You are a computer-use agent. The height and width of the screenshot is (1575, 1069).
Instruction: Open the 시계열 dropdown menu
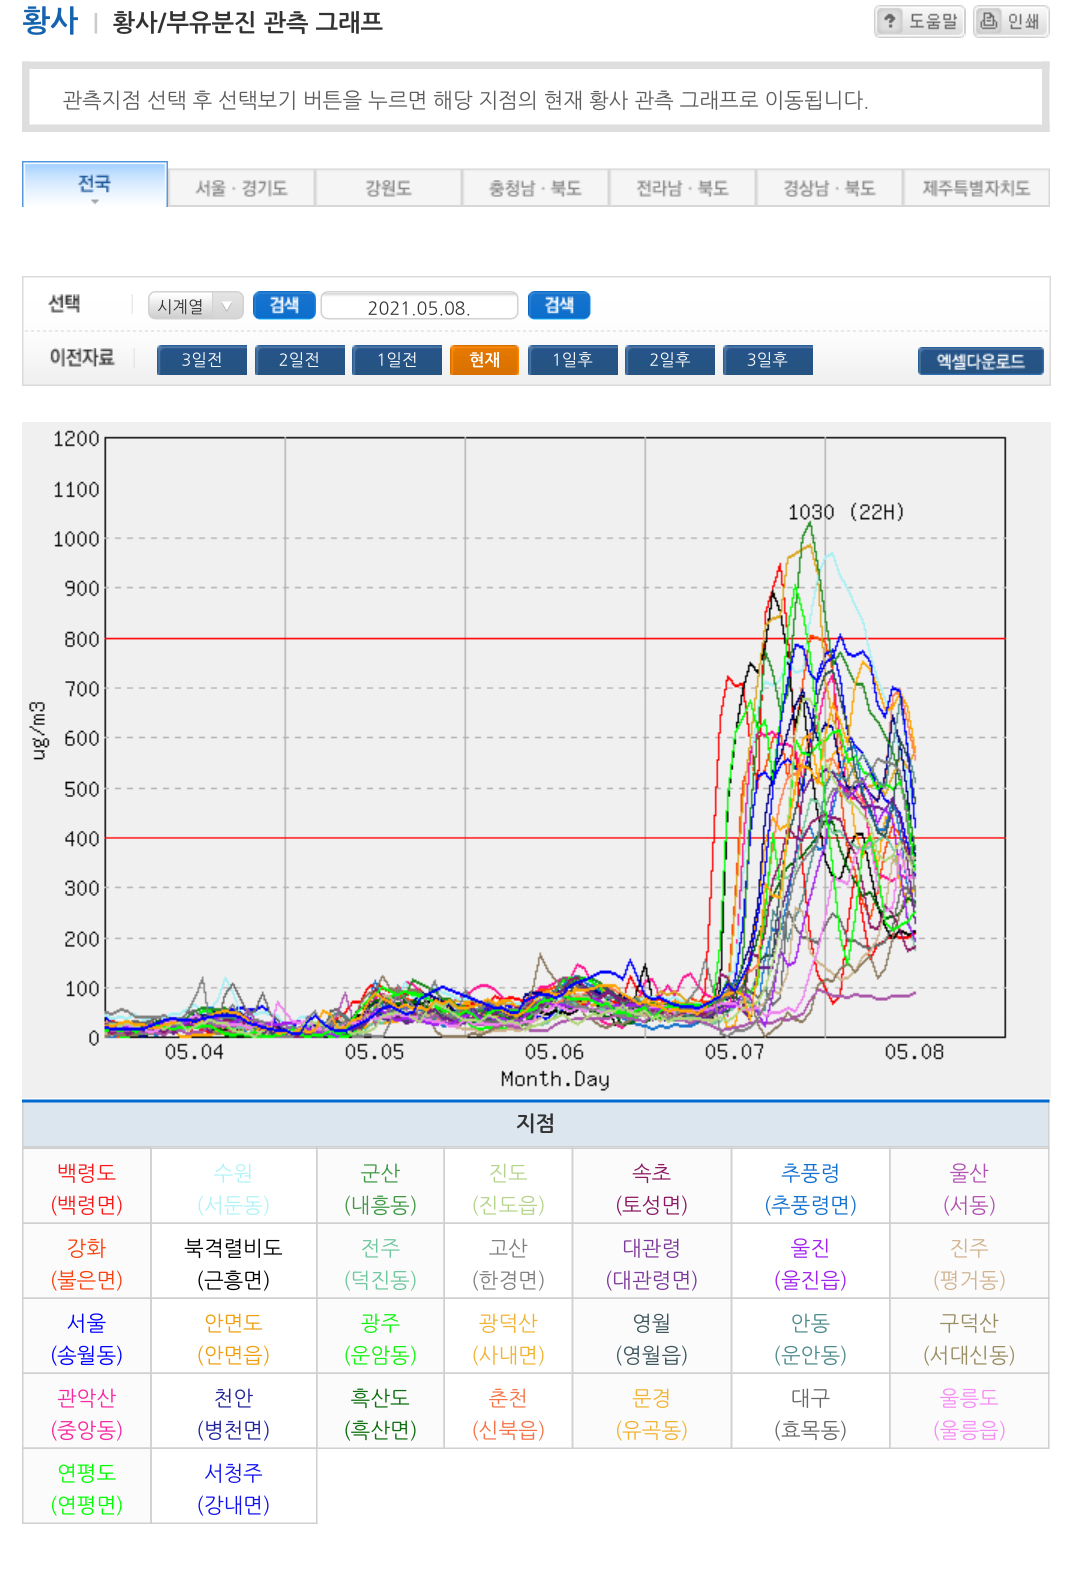pos(196,306)
